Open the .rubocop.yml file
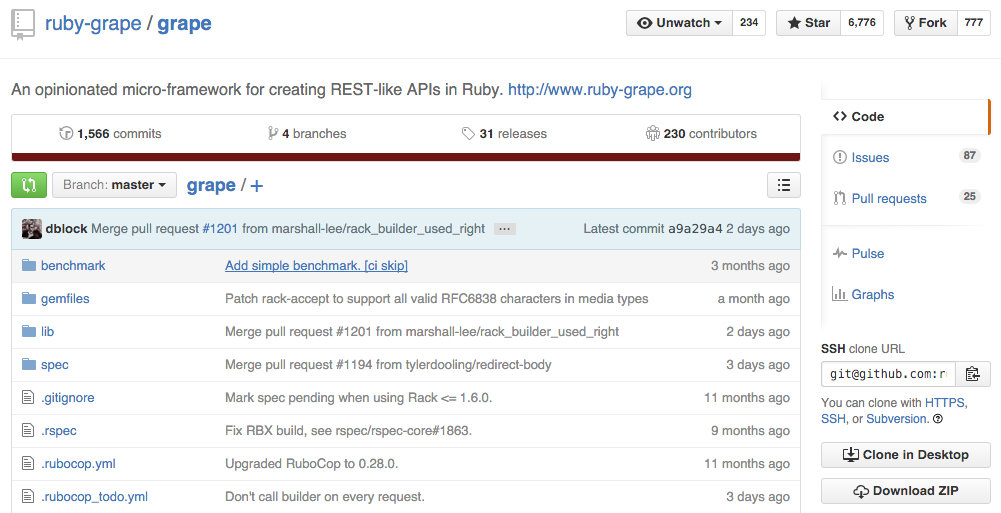This screenshot has width=1001, height=513. [x=79, y=464]
